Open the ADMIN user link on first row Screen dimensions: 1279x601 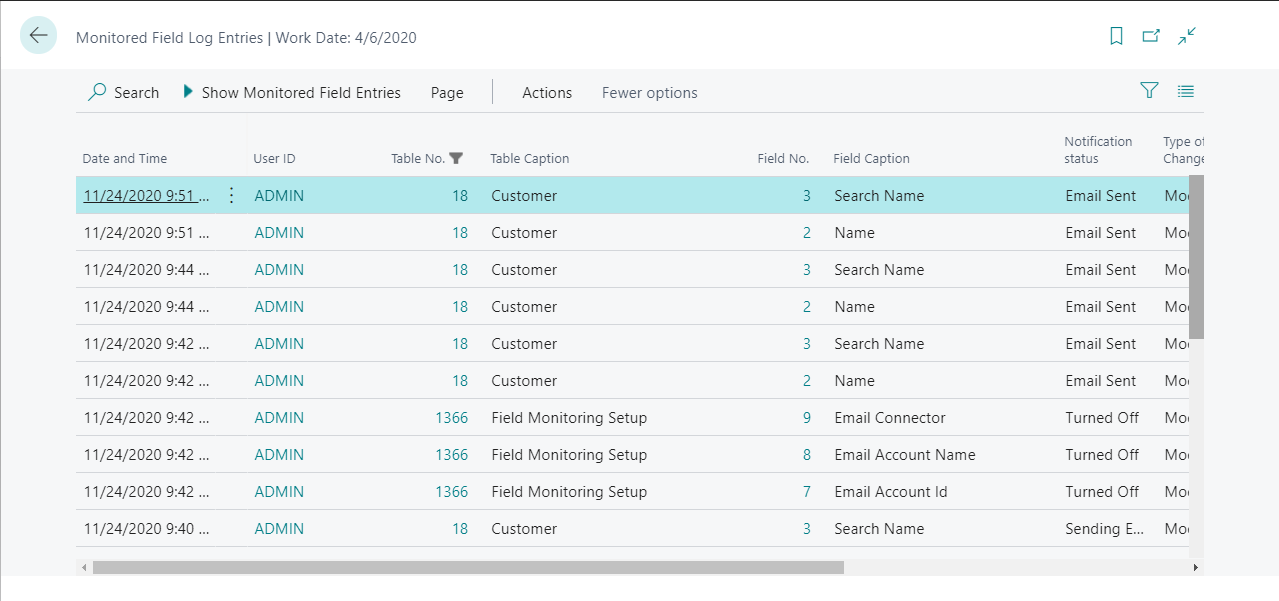coord(278,195)
